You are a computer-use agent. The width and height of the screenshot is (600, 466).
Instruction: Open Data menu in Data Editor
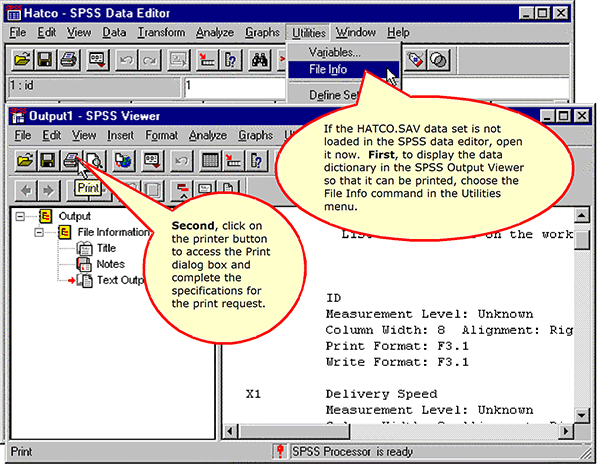click(114, 33)
